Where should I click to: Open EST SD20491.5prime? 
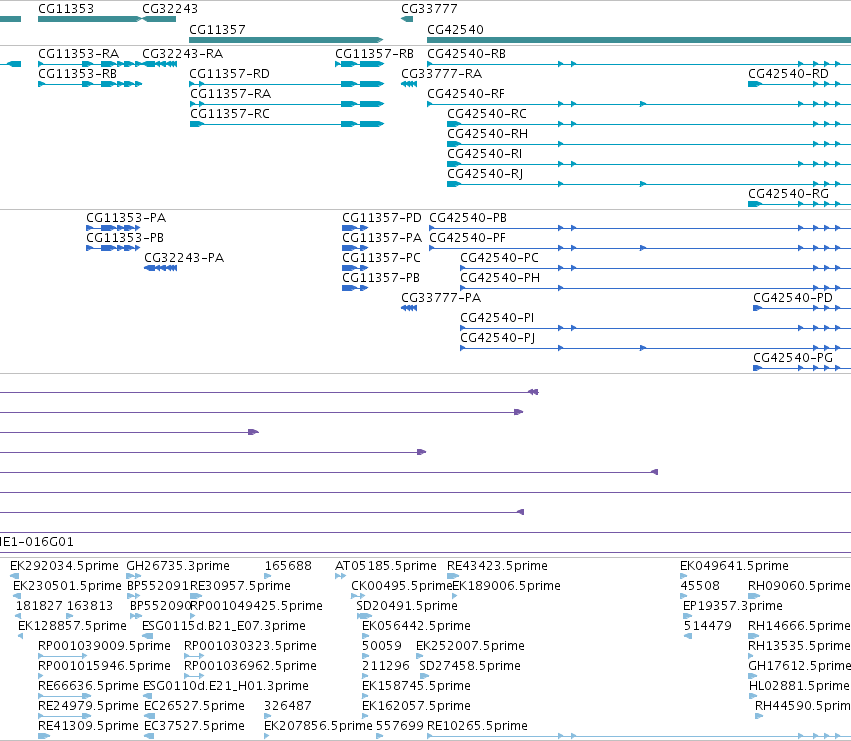(x=407, y=606)
